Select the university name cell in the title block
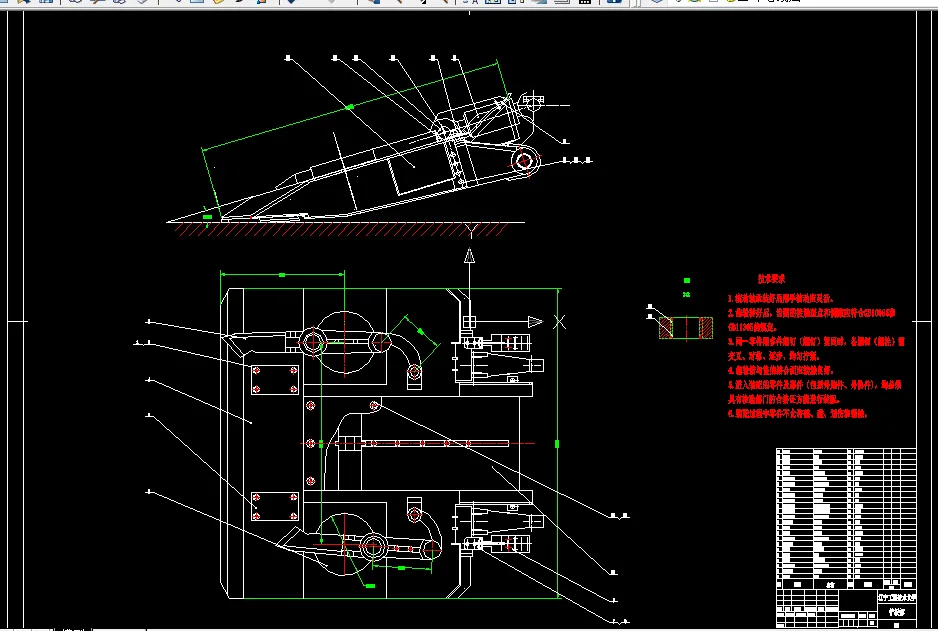Viewport: 938px width, 631px height. [x=897, y=597]
